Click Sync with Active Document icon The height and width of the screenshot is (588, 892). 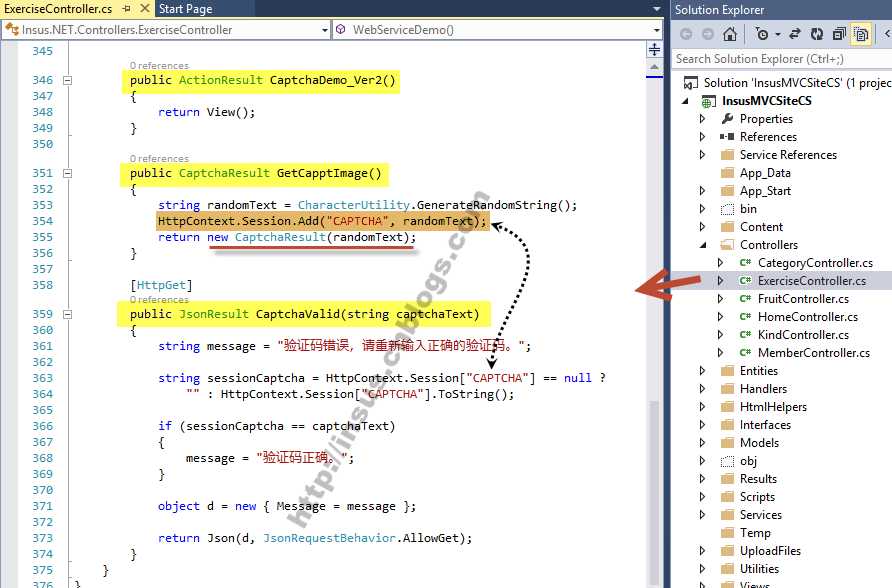coord(795,35)
